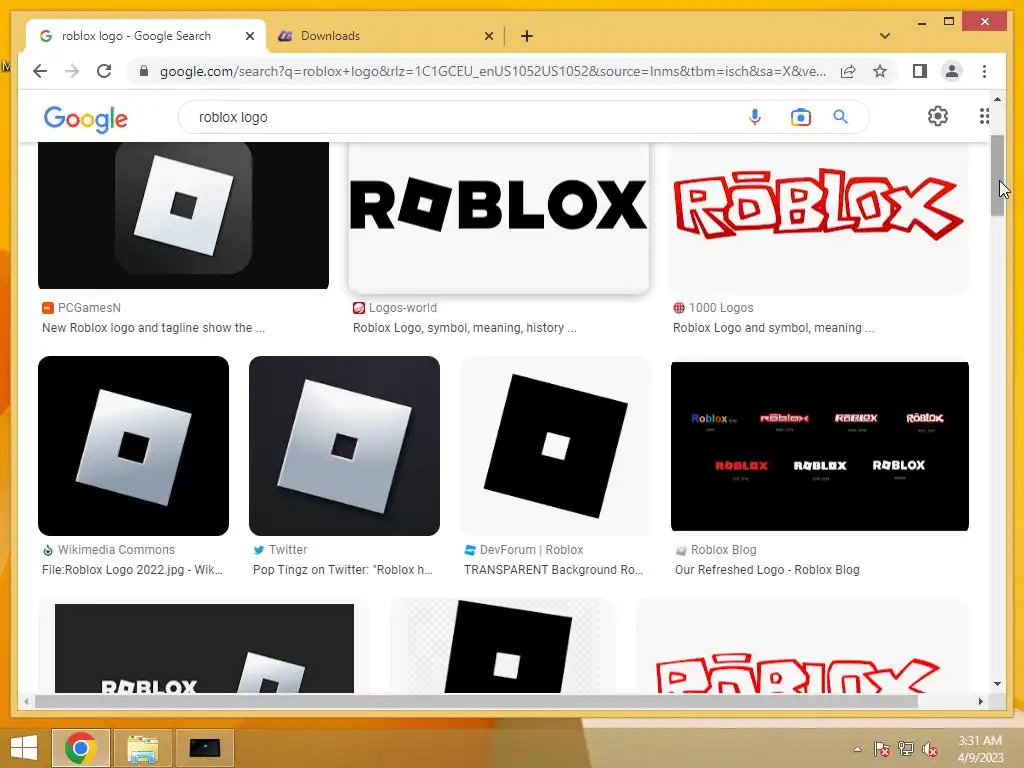Open 'Our Refreshed Logo - Roblox Blog' link
Image resolution: width=1024 pixels, height=768 pixels.
tap(767, 569)
